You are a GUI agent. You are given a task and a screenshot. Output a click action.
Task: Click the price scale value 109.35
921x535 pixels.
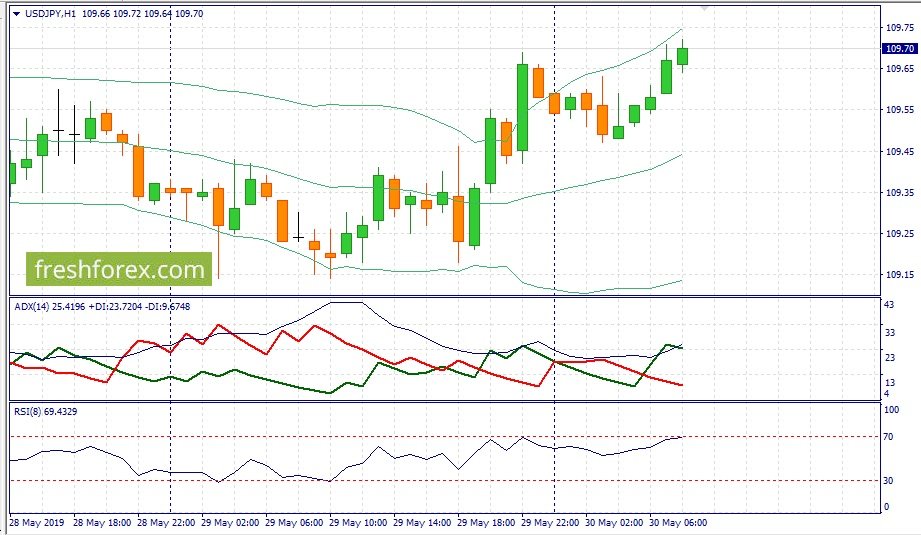click(x=900, y=193)
